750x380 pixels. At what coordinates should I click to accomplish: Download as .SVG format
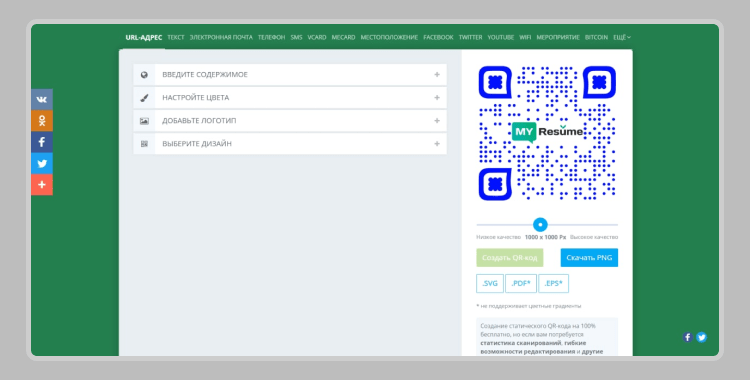click(x=489, y=283)
